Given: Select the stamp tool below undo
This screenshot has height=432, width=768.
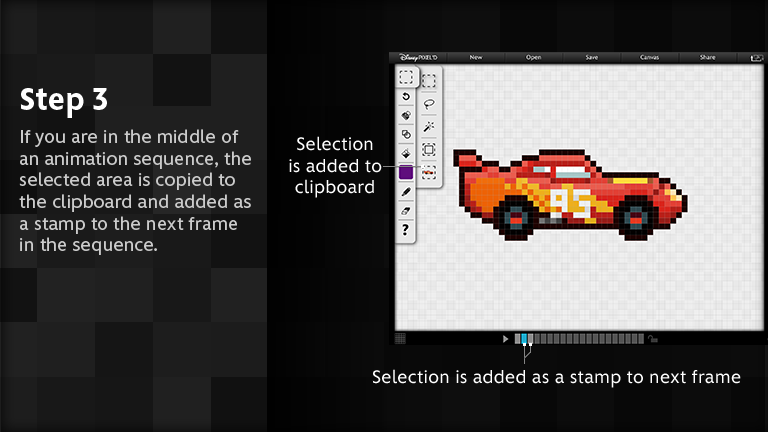Looking at the screenshot, I should tap(406, 116).
